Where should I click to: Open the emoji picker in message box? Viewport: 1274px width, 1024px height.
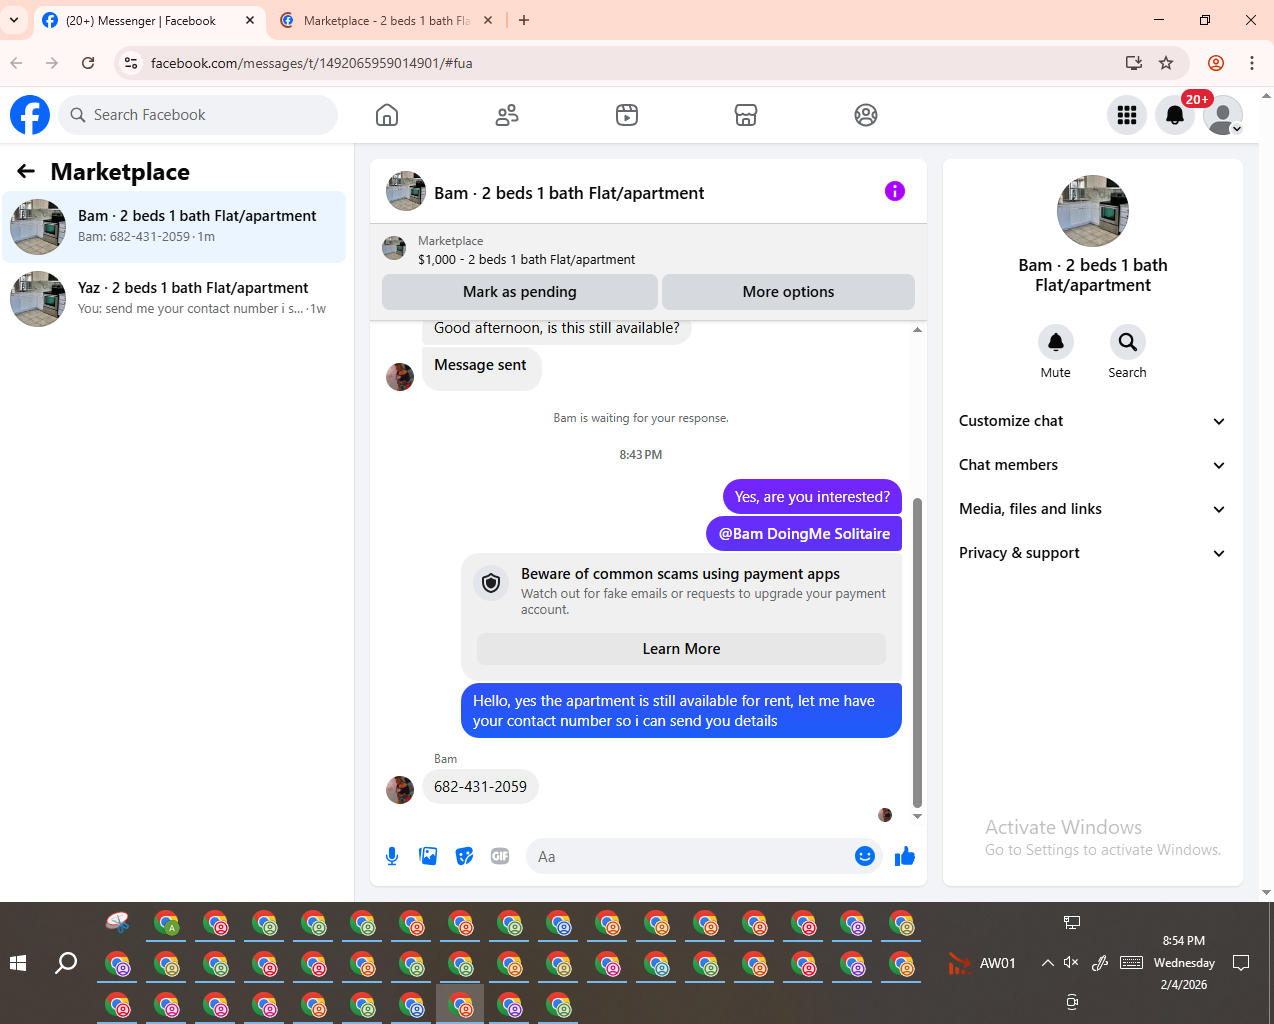[865, 856]
